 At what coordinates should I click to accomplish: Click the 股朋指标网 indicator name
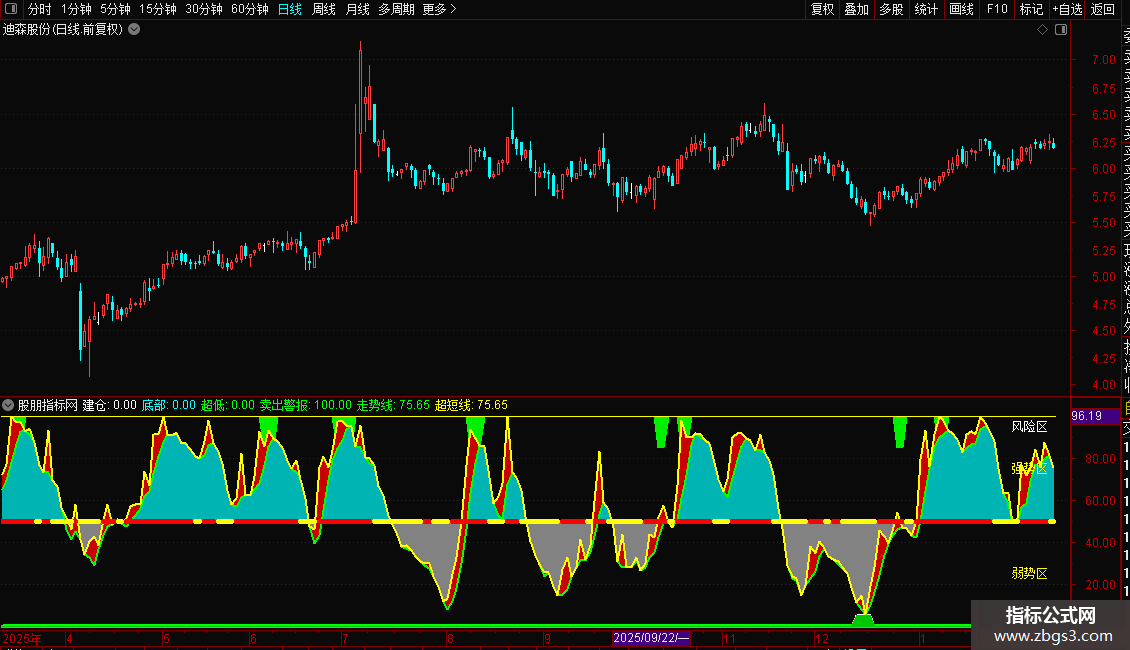(48, 405)
